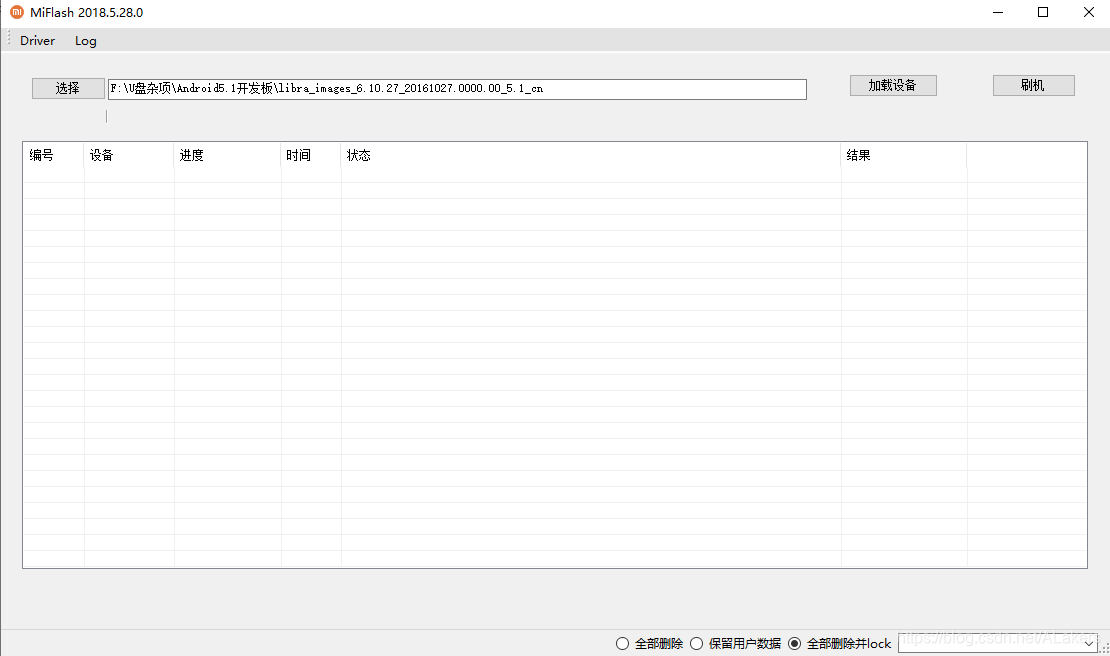Open the Driver menu
Image resolution: width=1110 pixels, height=656 pixels.
[x=37, y=41]
